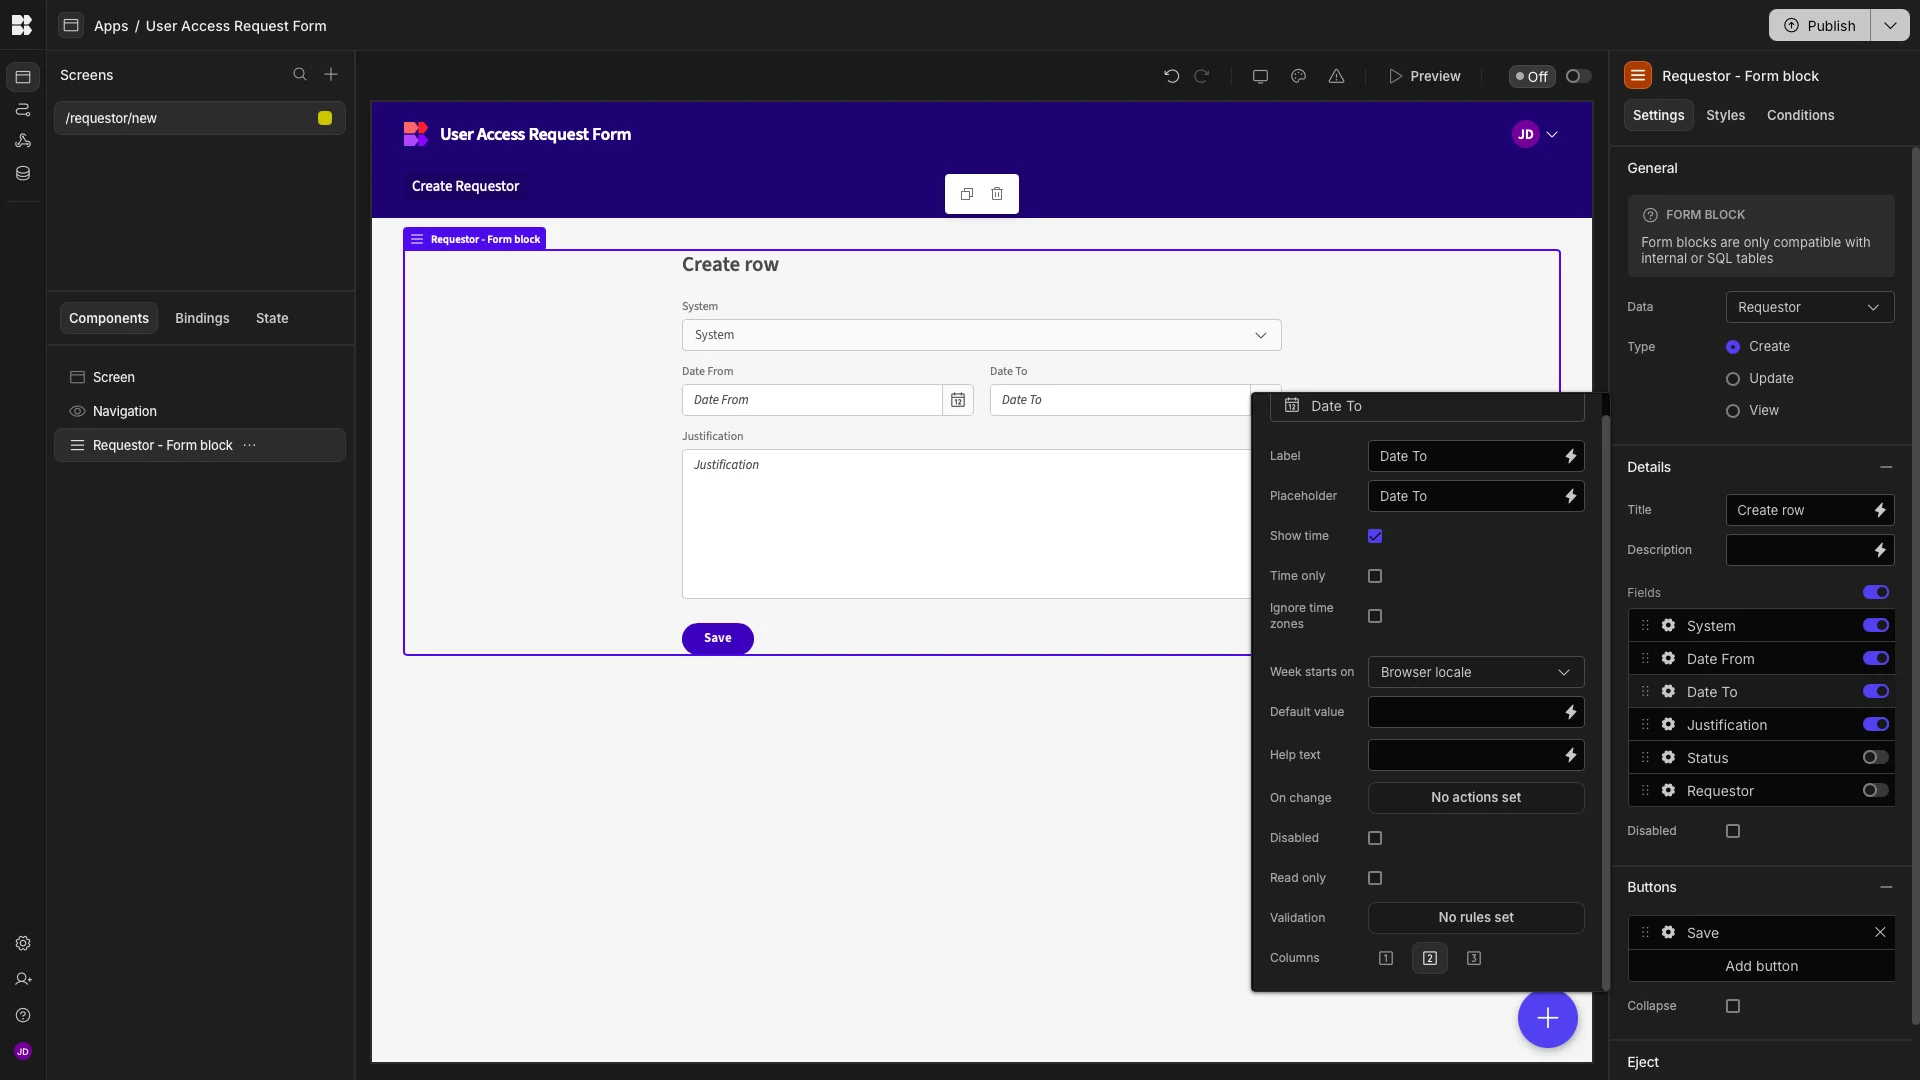This screenshot has height=1080, width=1920.
Task: Select the Update type radio button
Action: point(1733,379)
